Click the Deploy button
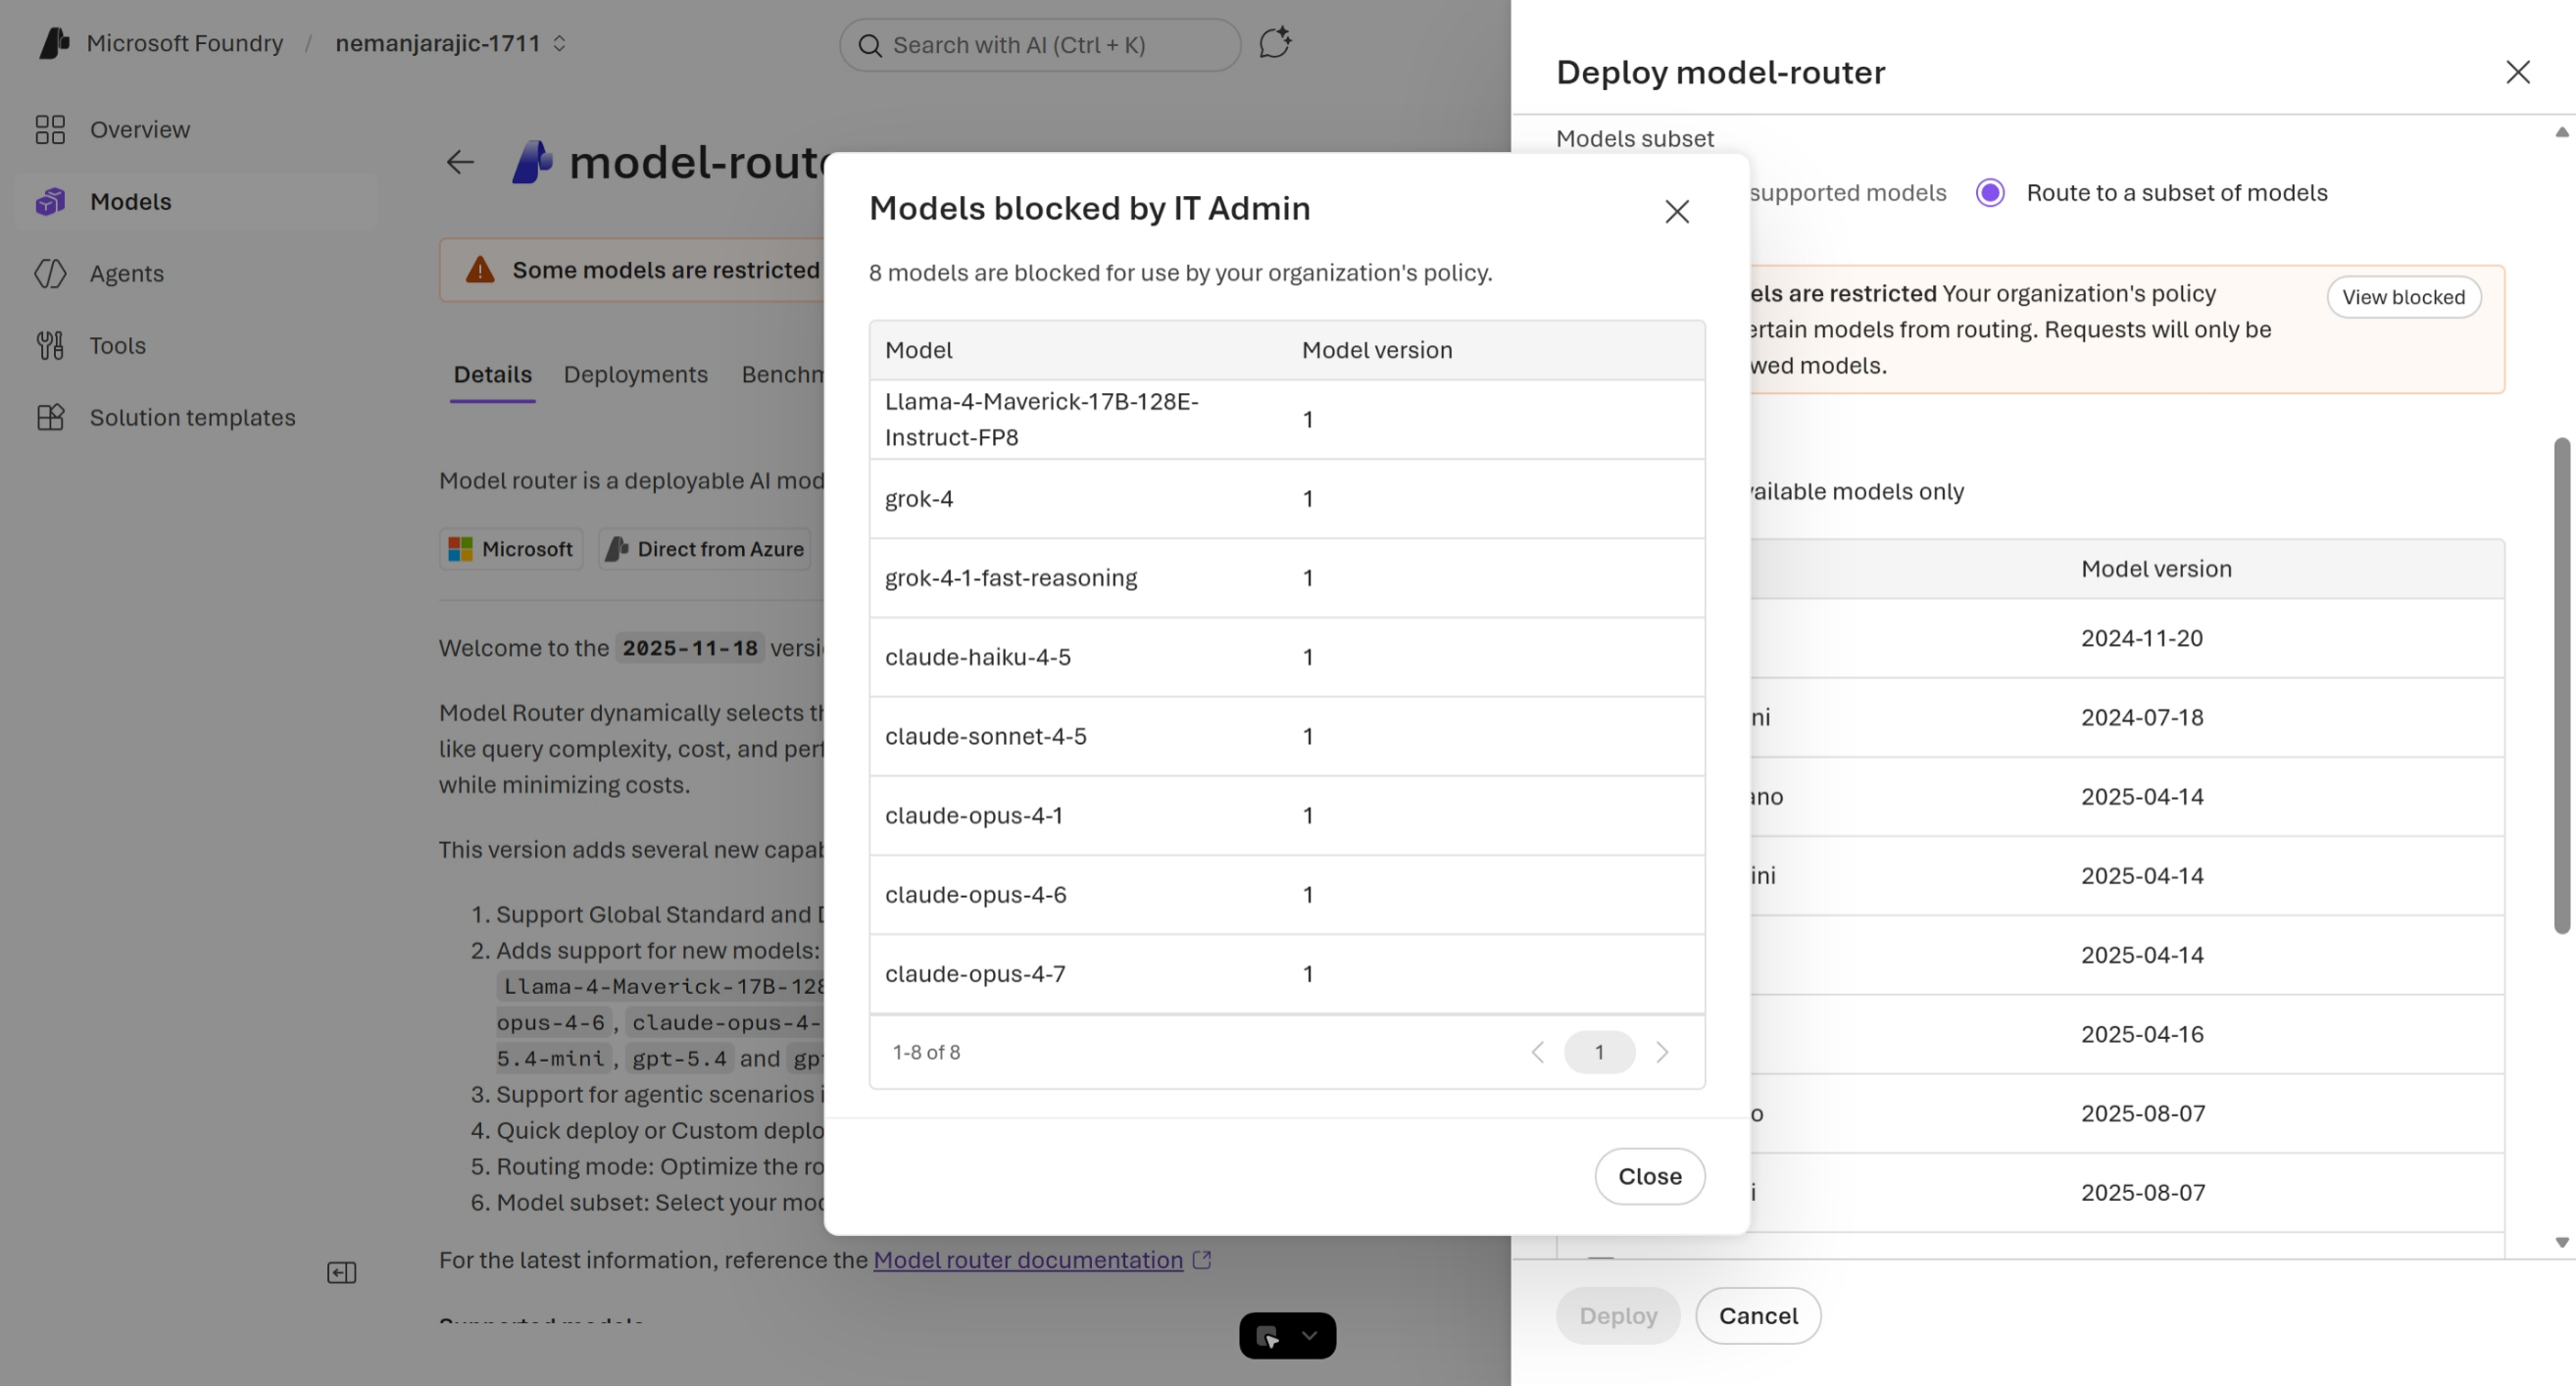Image resolution: width=2576 pixels, height=1386 pixels. coord(1618,1316)
